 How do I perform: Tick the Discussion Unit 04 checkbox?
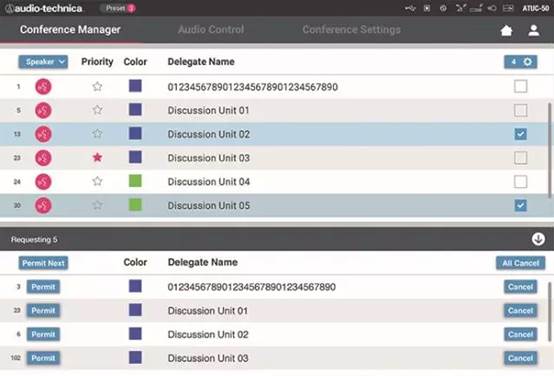pos(520,182)
